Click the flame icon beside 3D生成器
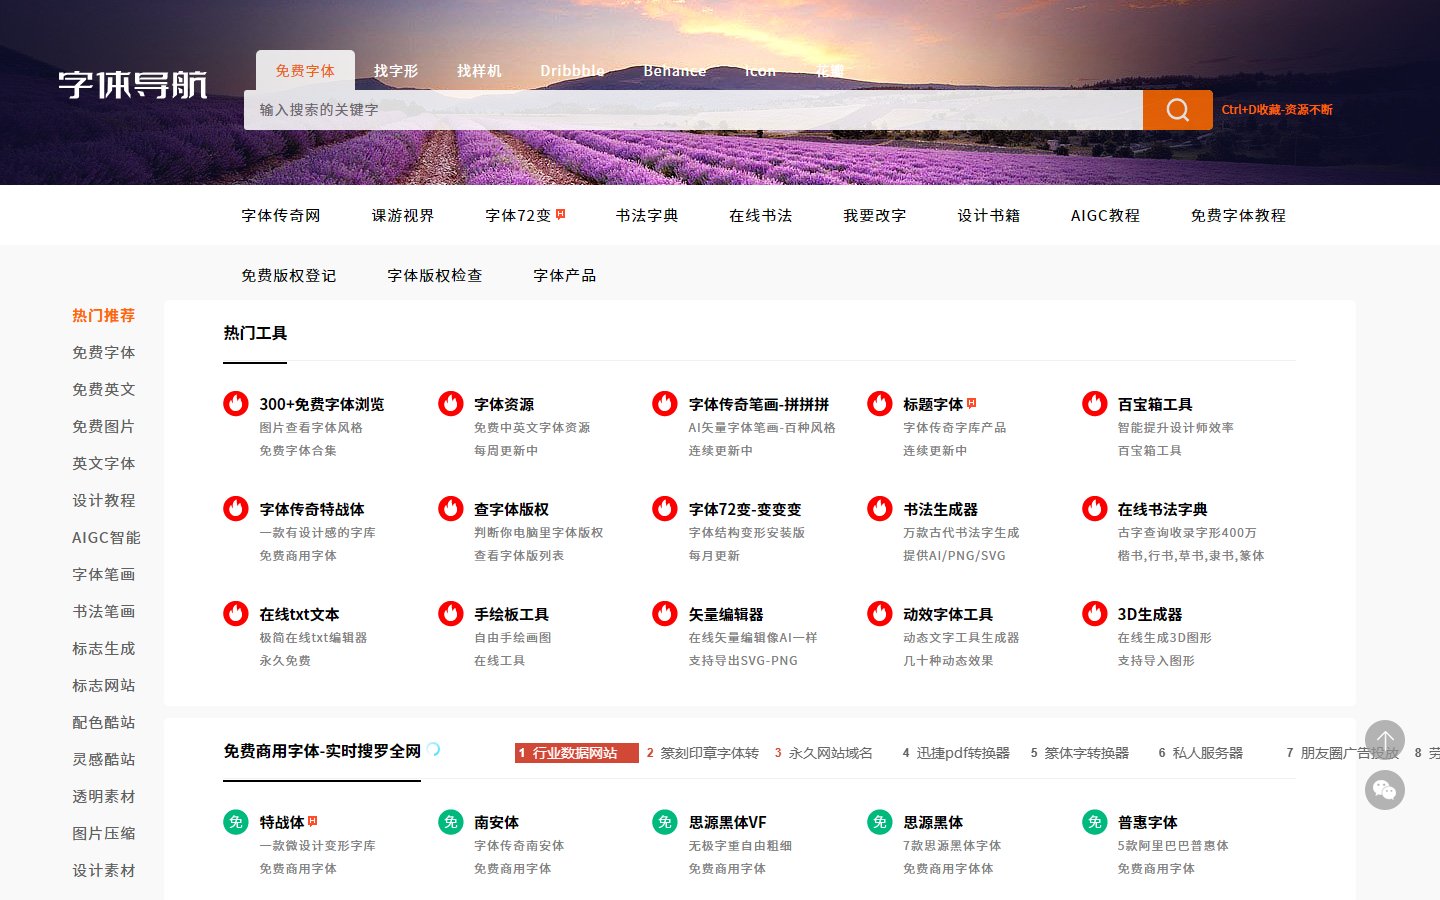Viewport: 1440px width, 900px height. click(x=1095, y=614)
